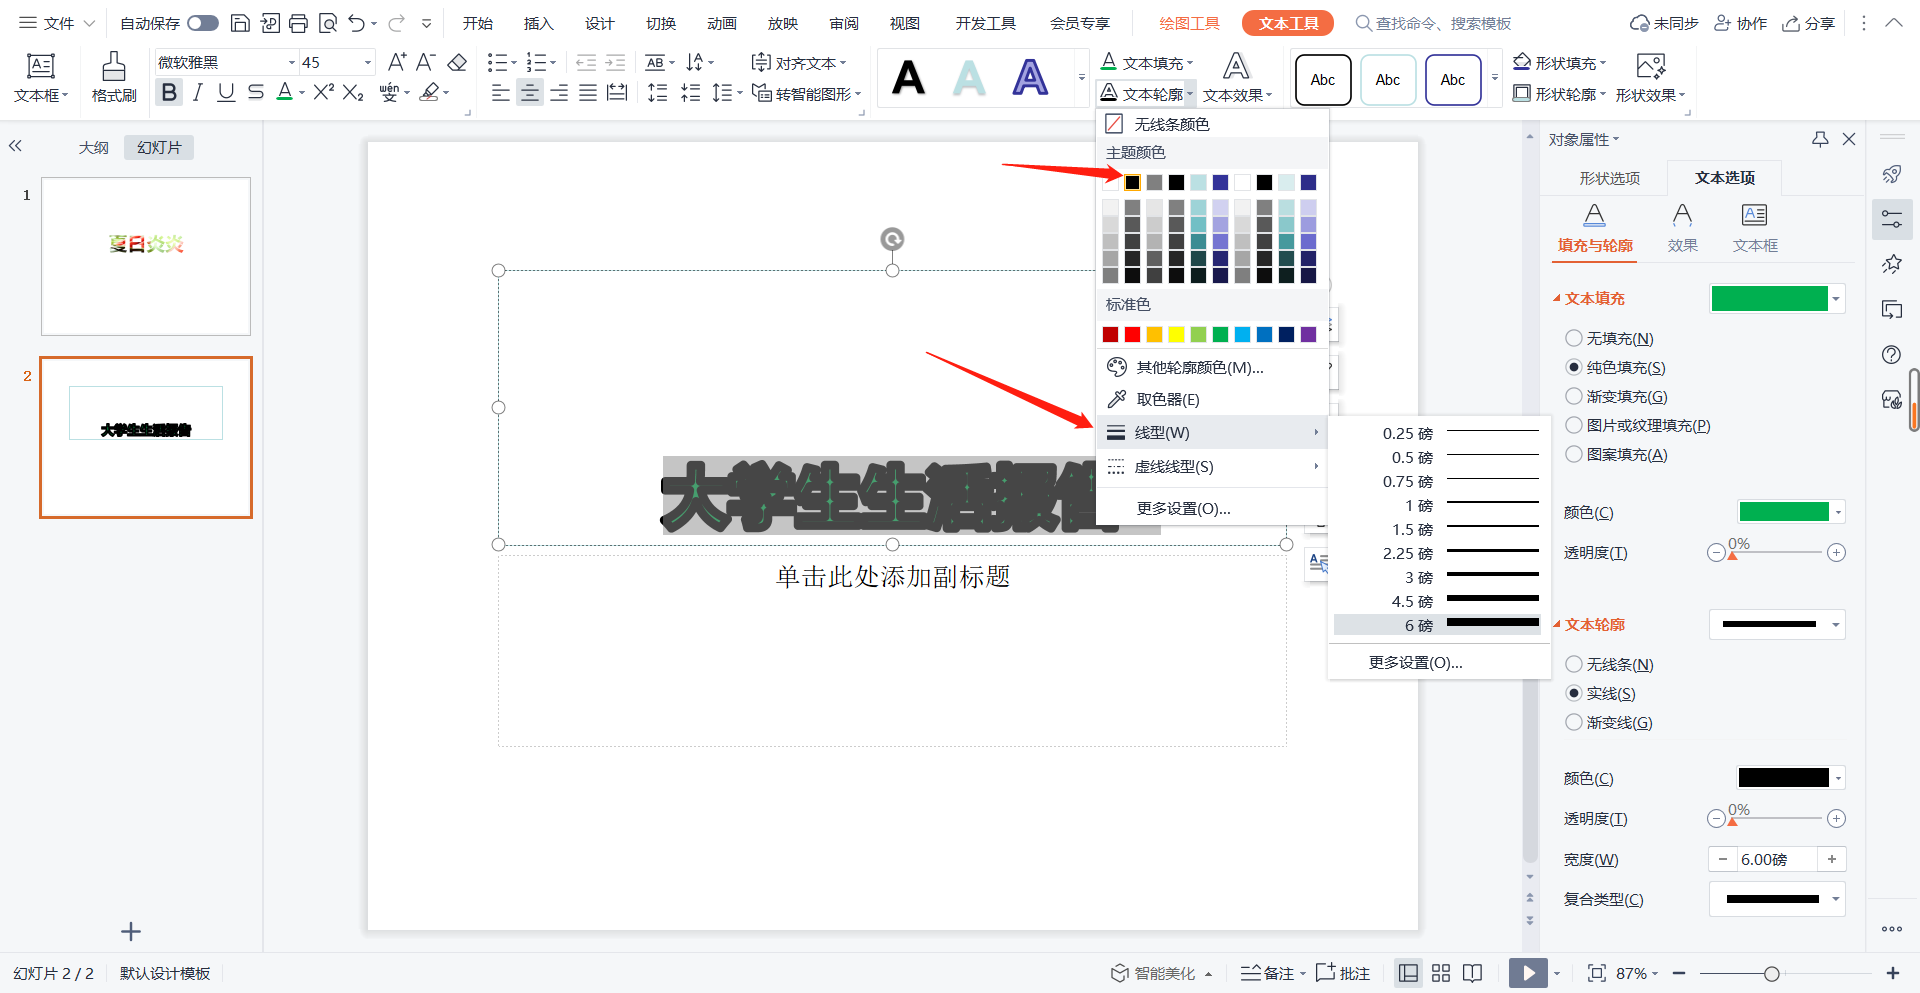The height and width of the screenshot is (993, 1920).
Task: Click the superscript icon
Action: 323,93
